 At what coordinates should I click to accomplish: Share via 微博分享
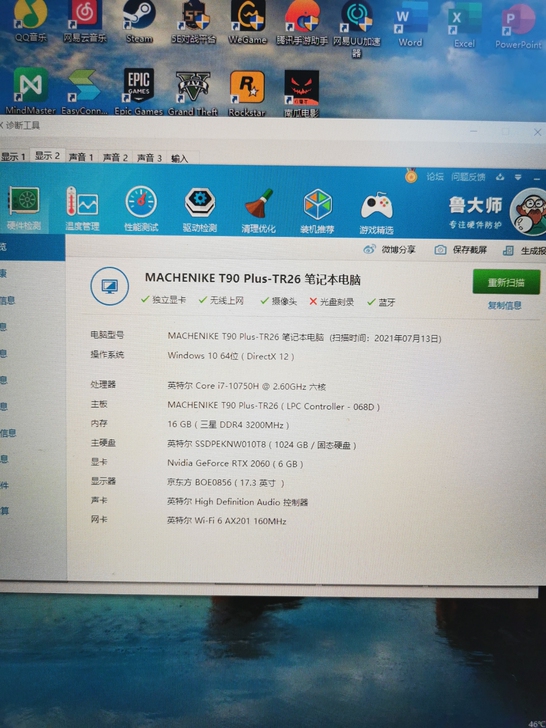click(x=389, y=249)
